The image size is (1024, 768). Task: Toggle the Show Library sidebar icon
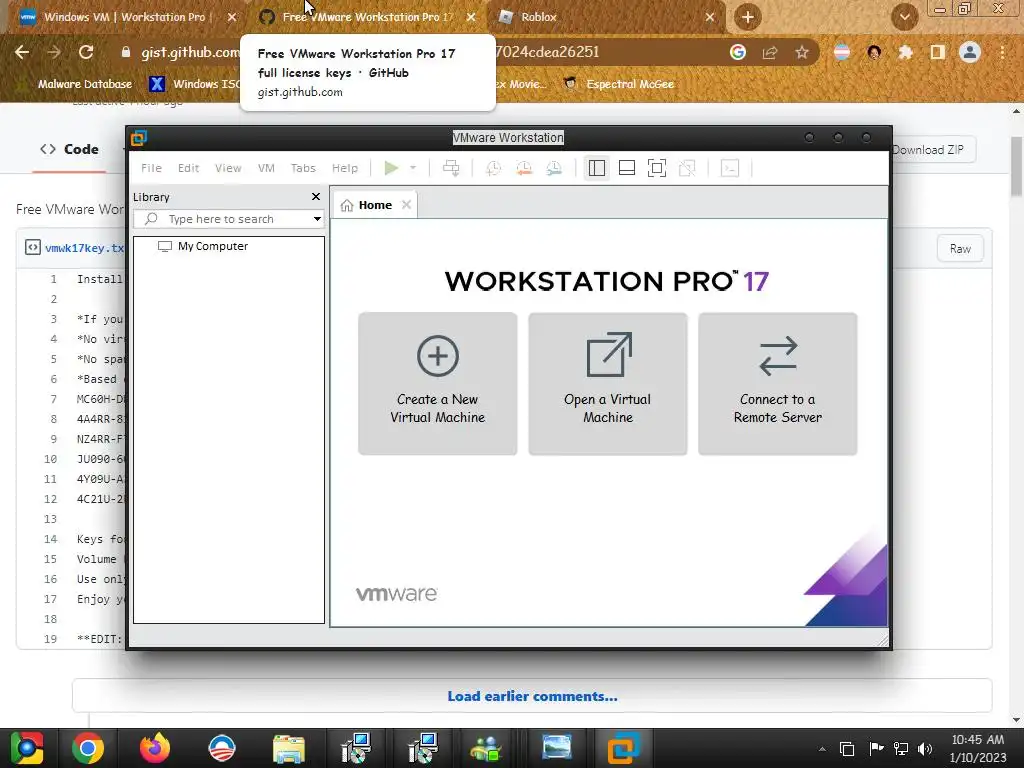(x=597, y=168)
